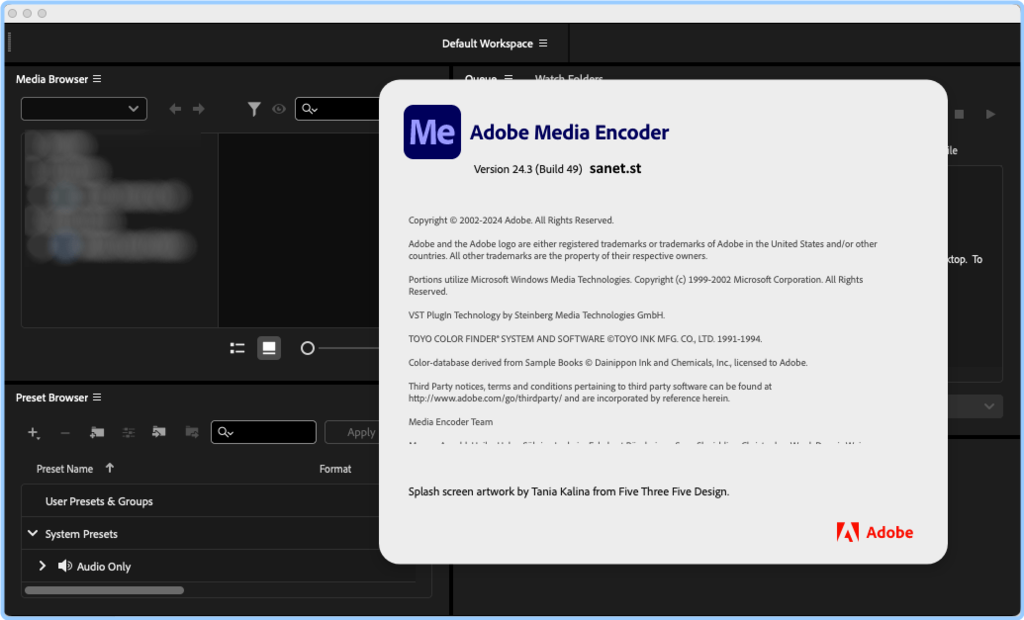
Task: Click the Start Queue play button
Action: pos(991,114)
